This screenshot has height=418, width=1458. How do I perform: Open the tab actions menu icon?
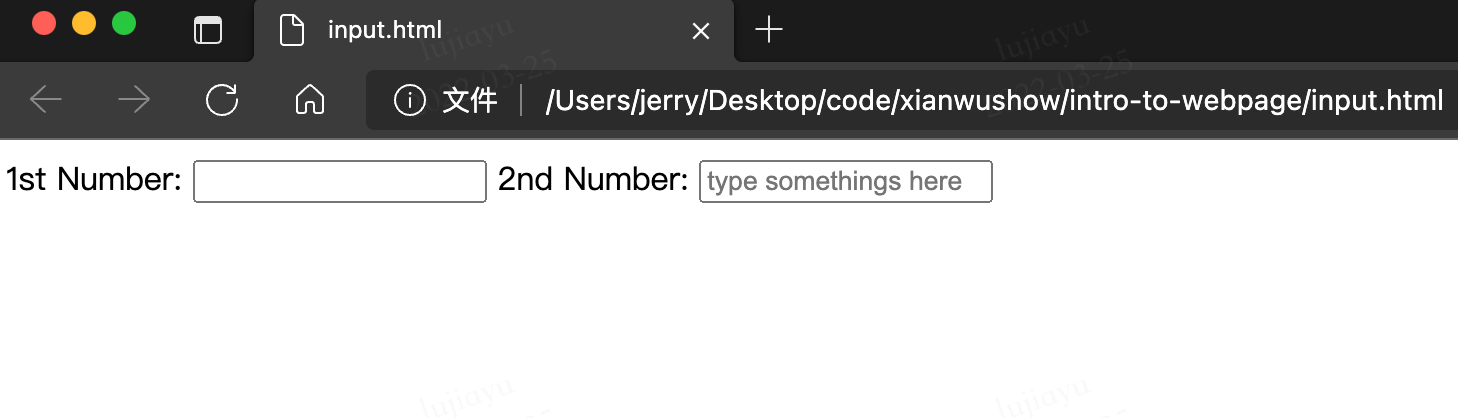(x=207, y=30)
